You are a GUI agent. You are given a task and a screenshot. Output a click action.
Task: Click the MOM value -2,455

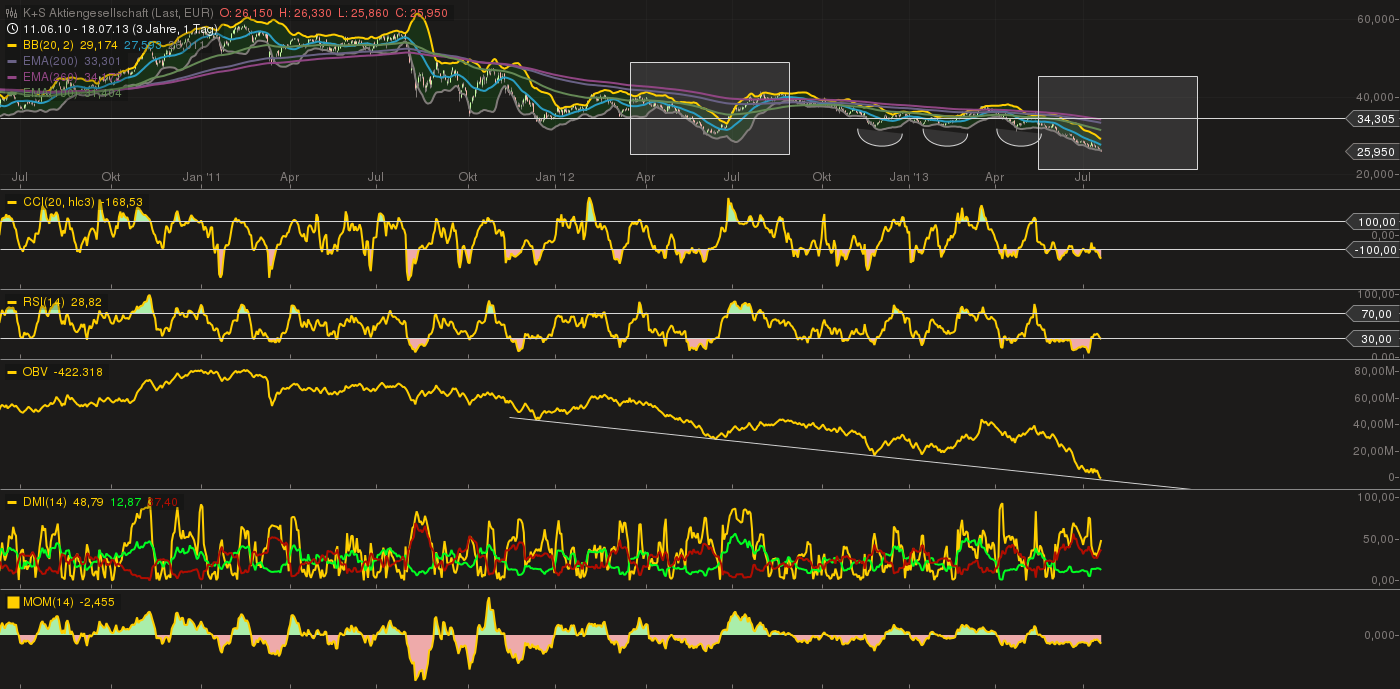click(x=98, y=602)
